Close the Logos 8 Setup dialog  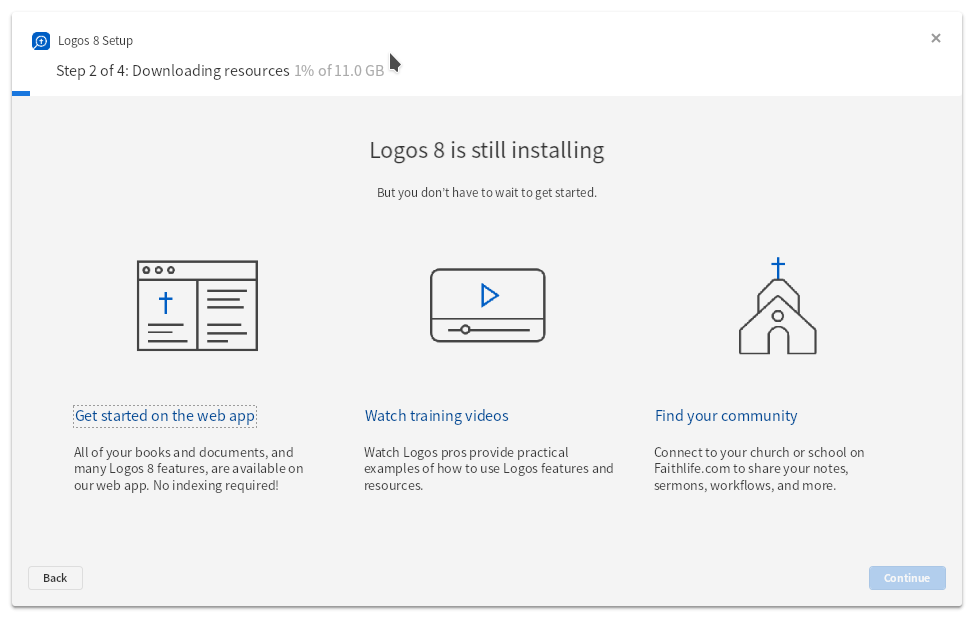pyautogui.click(x=935, y=39)
